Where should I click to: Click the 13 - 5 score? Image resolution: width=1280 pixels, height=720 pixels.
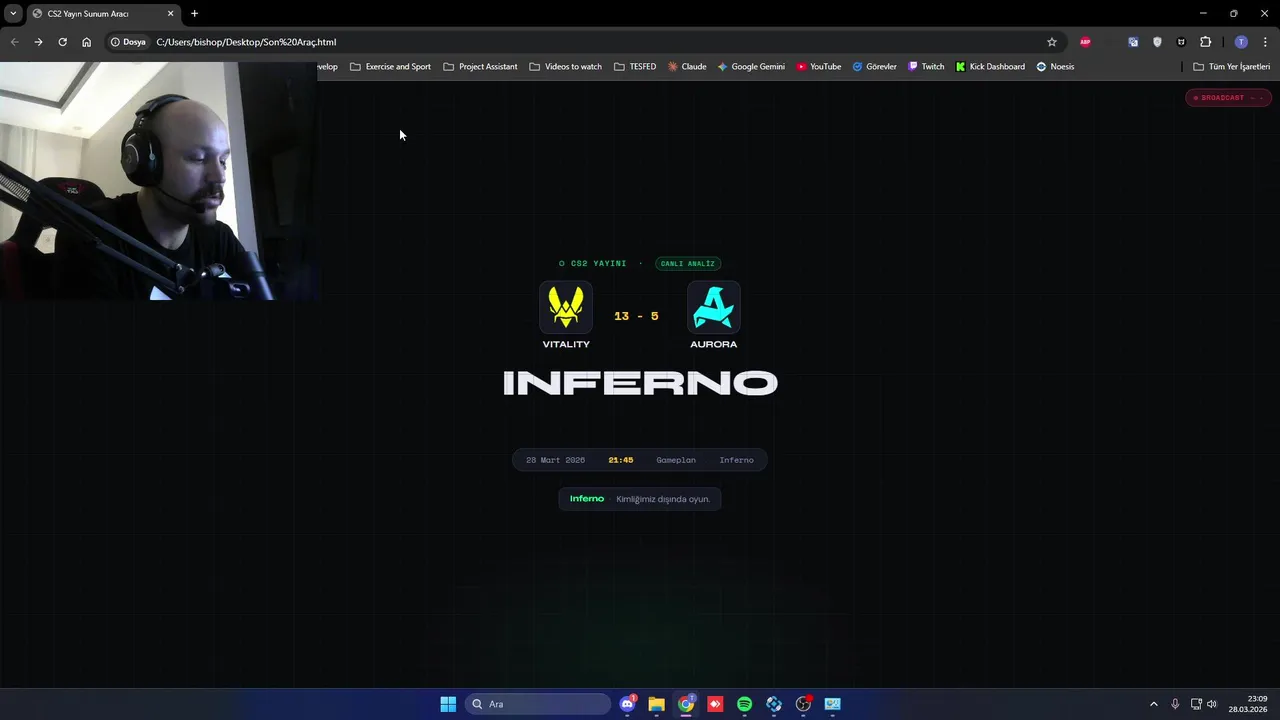point(636,316)
